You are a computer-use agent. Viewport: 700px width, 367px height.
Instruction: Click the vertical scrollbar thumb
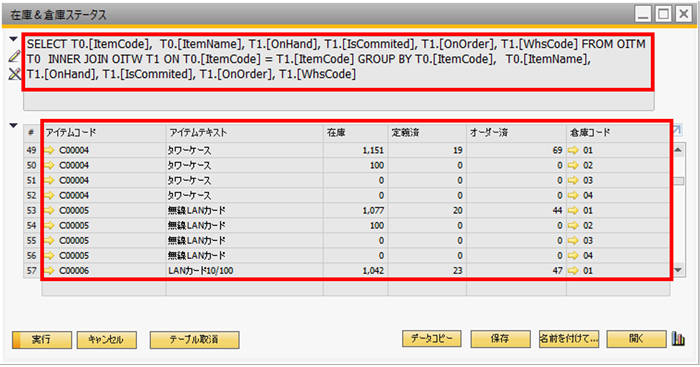coord(679,181)
